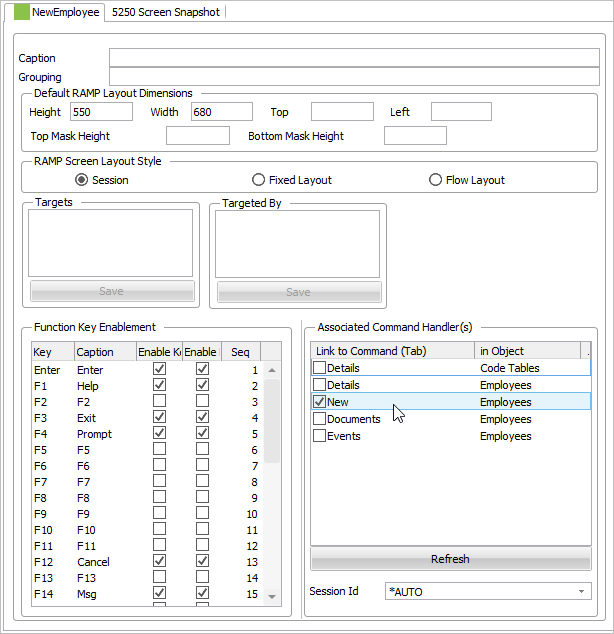Screen dimensions: 614x634
Task: Click the Height field showing 550
Action: coord(101,112)
